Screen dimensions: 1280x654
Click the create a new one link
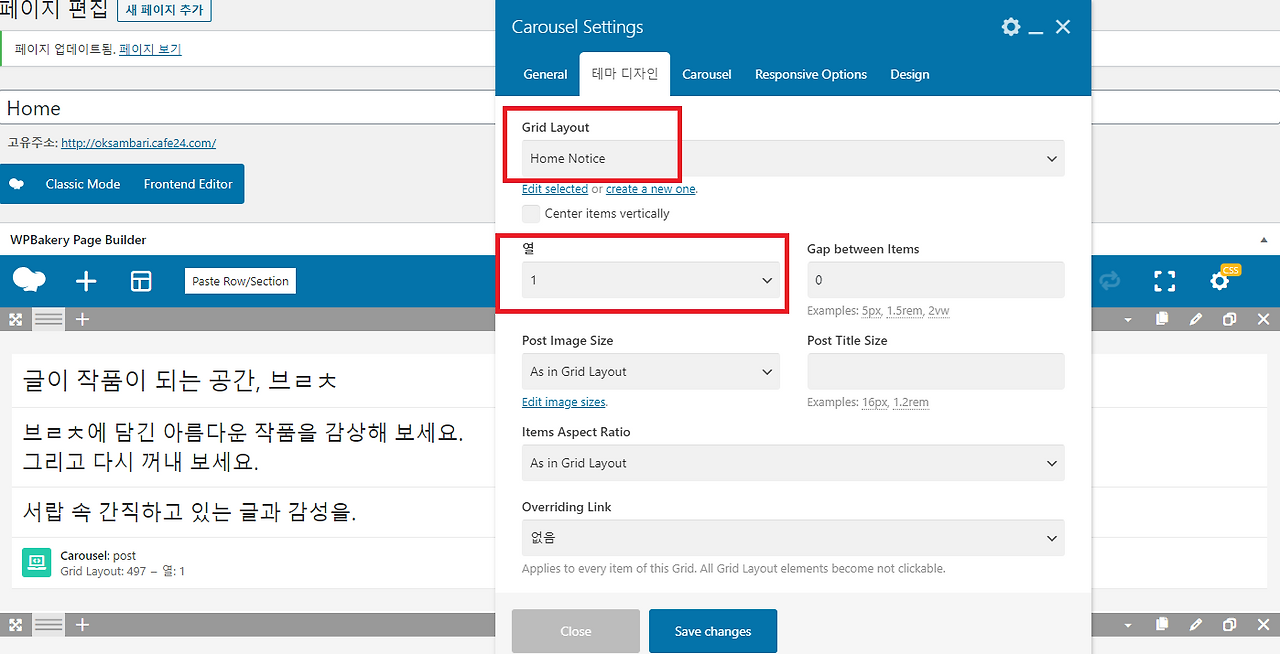(650, 189)
